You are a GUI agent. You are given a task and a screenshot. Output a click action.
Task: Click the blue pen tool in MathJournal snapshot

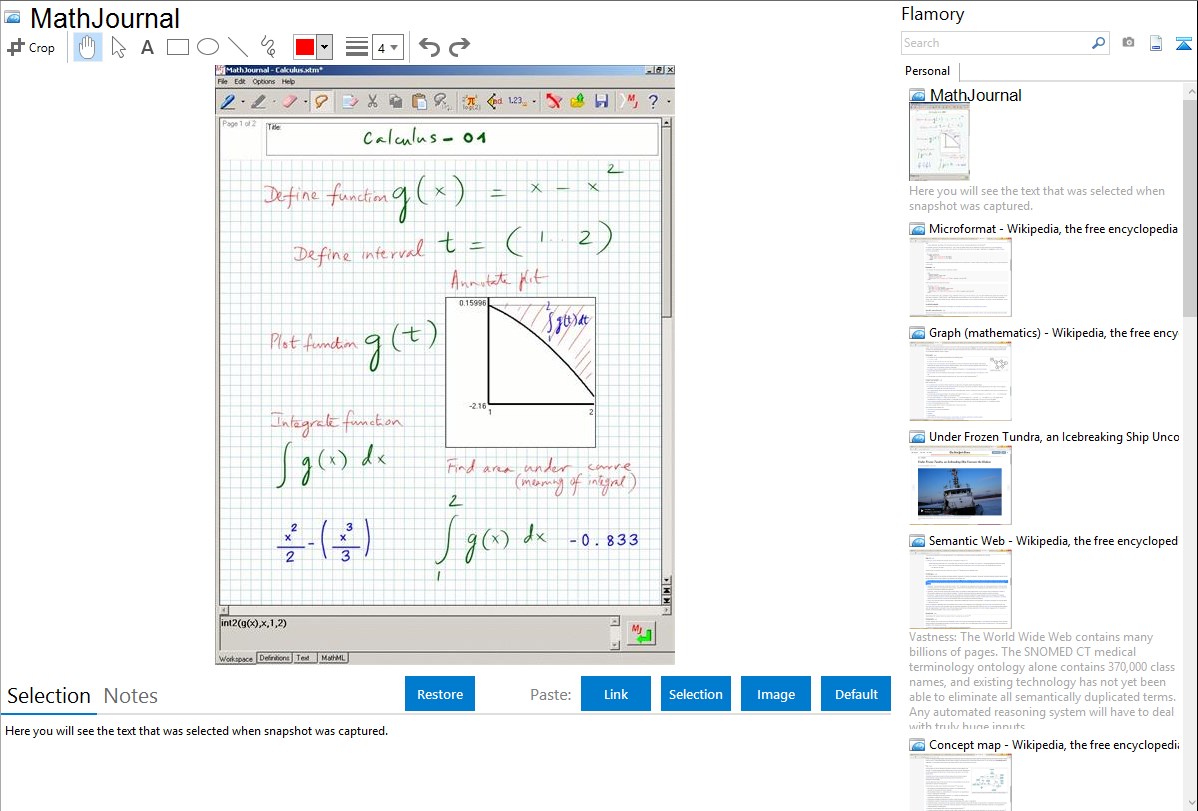coord(228,101)
